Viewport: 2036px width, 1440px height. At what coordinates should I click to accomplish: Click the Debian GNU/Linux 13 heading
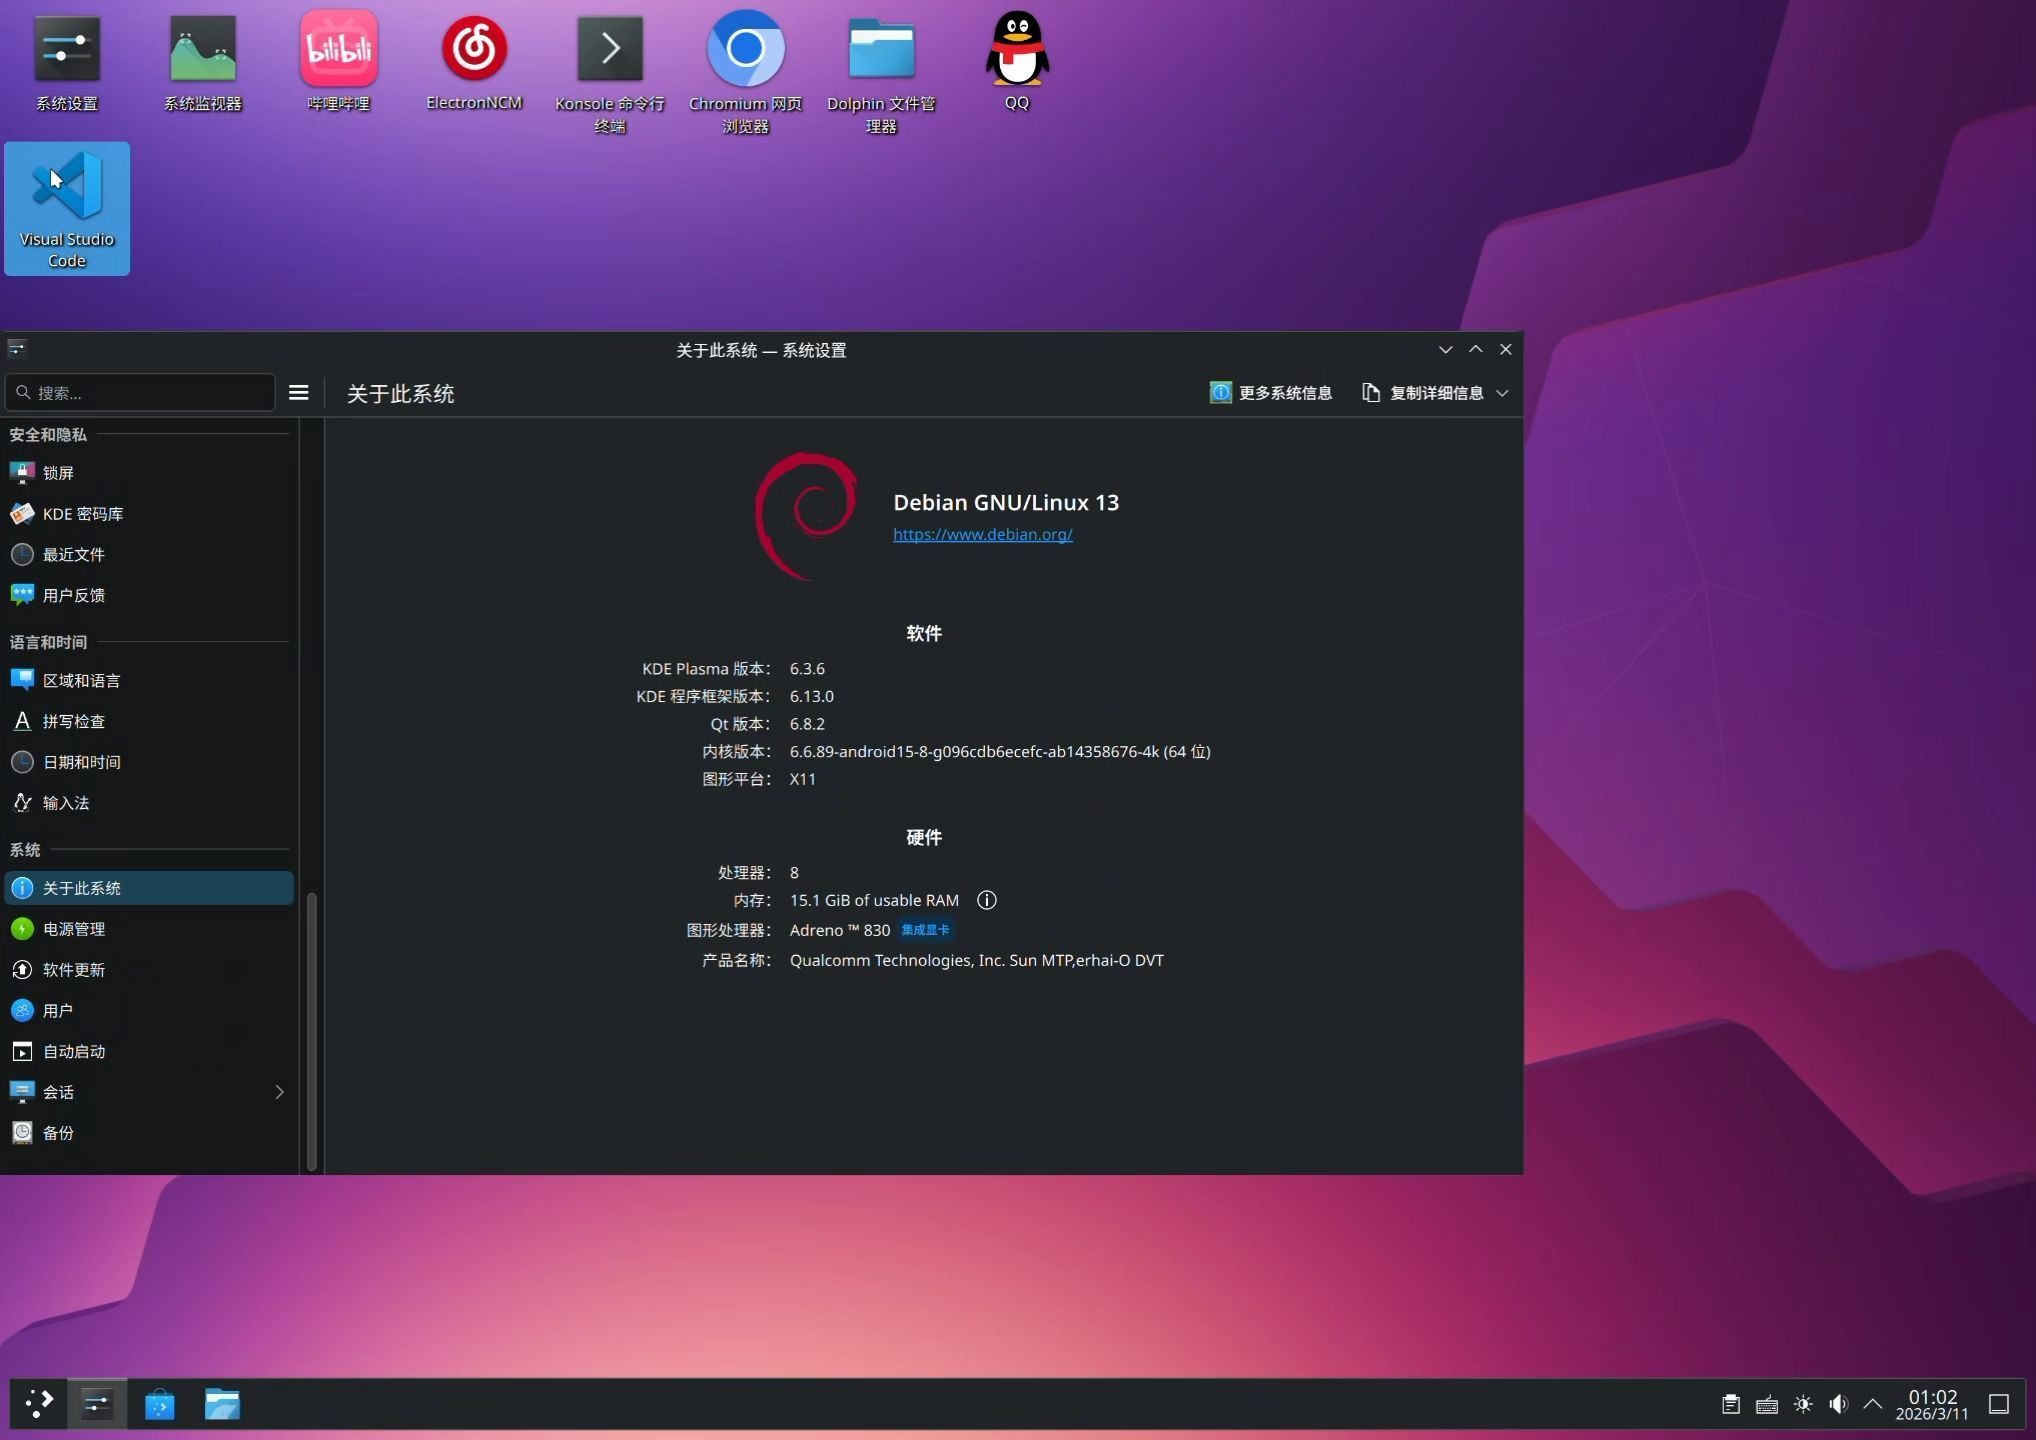1006,502
